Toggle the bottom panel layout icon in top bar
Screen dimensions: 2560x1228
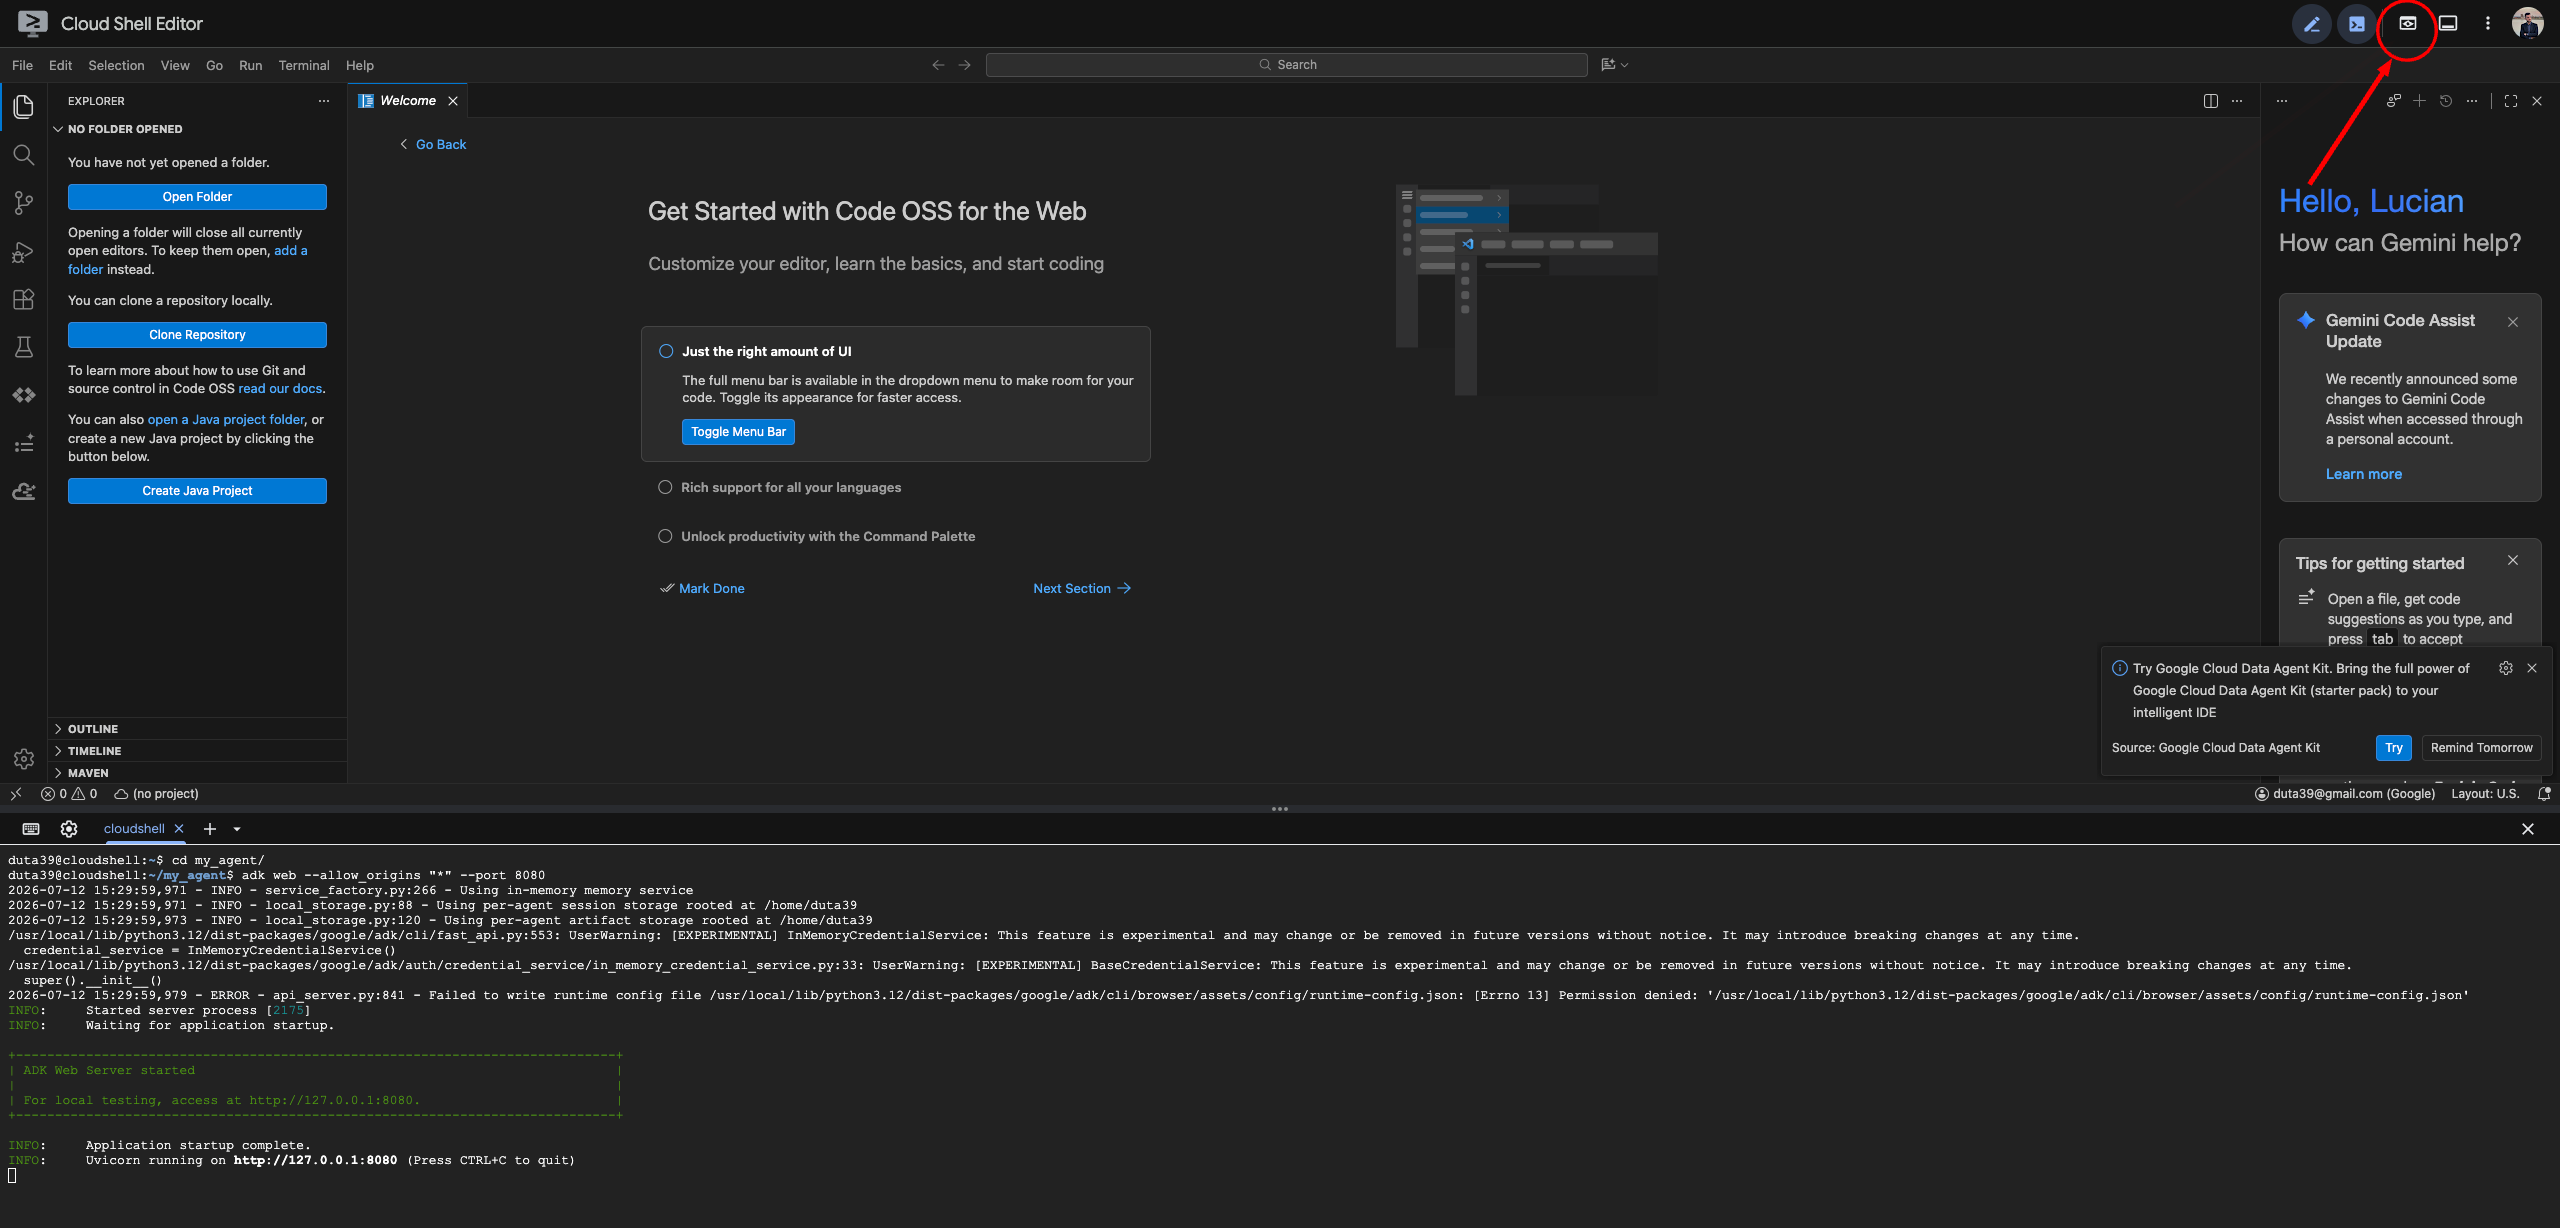[2448, 23]
